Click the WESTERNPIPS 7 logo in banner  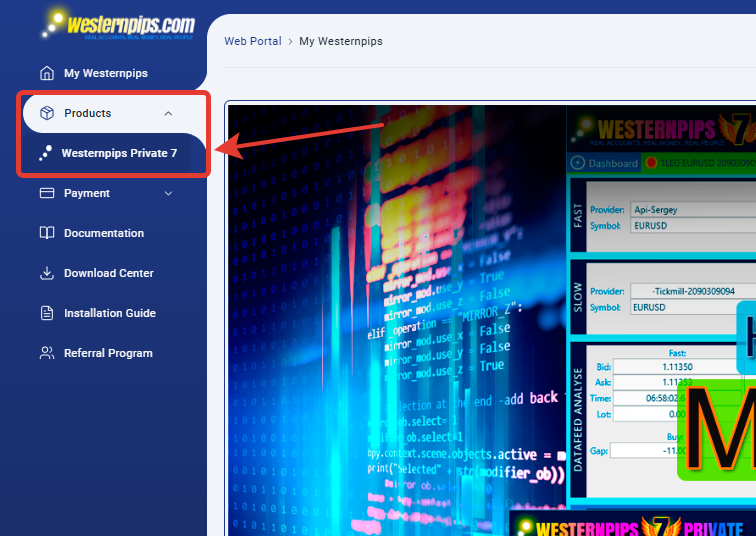663,129
